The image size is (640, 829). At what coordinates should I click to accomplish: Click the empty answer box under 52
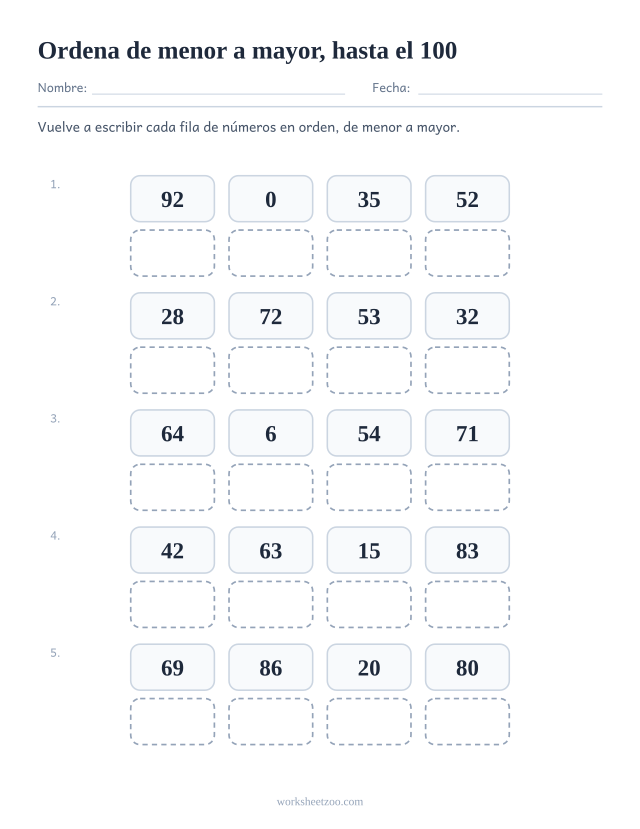[467, 253]
